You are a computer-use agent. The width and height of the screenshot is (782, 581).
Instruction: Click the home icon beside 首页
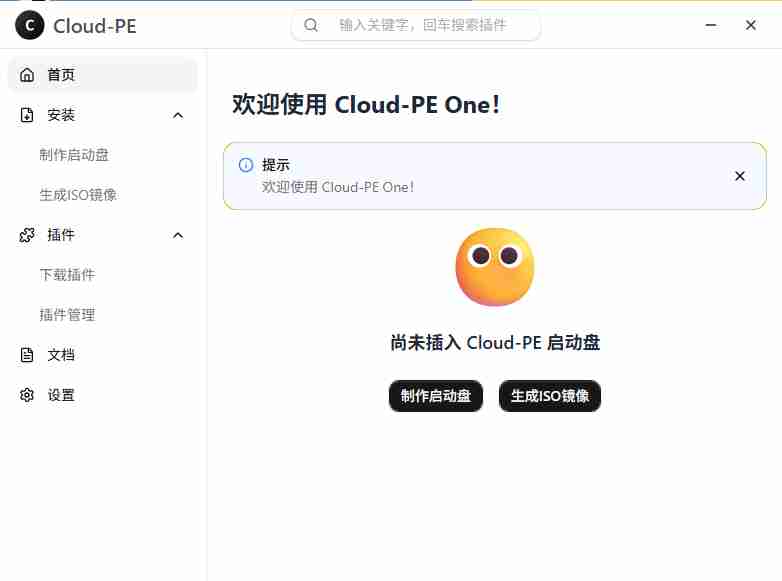tap(27, 75)
